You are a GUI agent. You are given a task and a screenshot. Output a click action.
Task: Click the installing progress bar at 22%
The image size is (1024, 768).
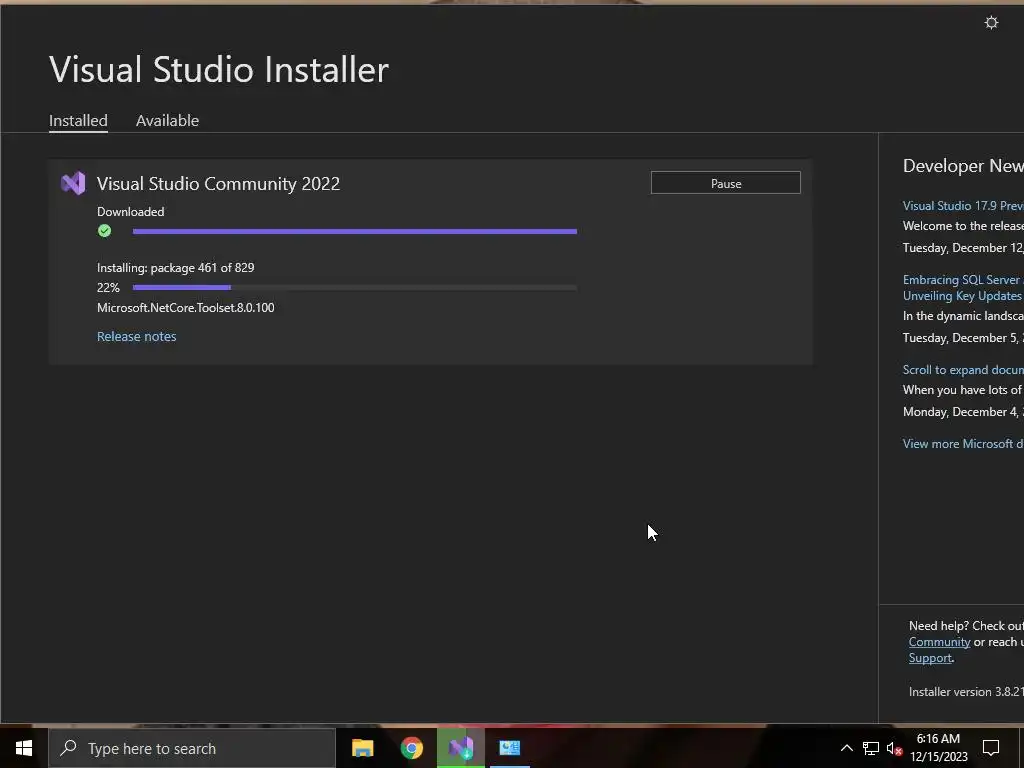click(x=355, y=287)
